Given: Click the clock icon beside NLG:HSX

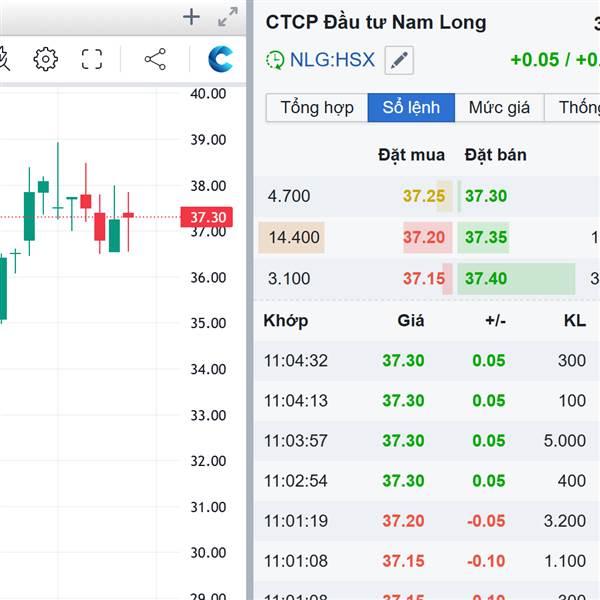Looking at the screenshot, I should pos(275,60).
